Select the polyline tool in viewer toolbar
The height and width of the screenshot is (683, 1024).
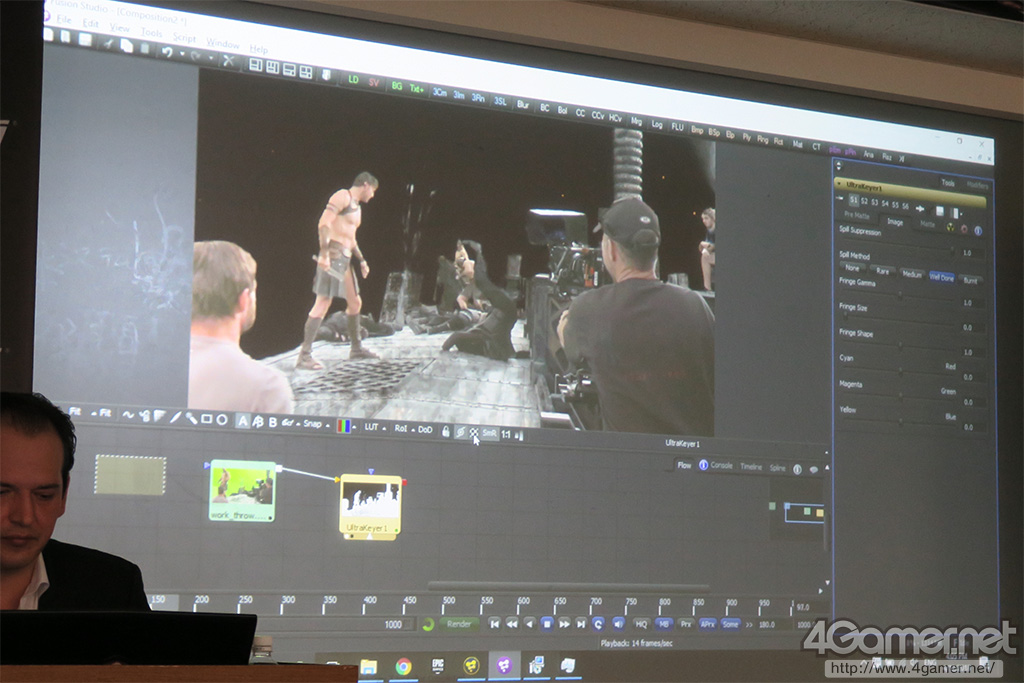(128, 415)
